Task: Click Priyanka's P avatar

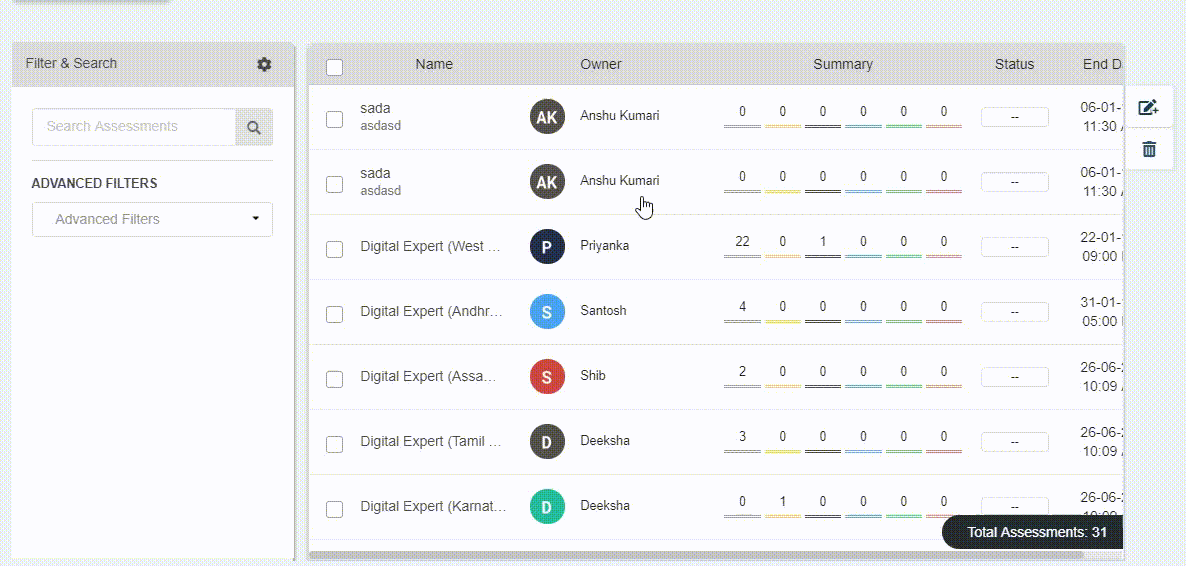Action: pyautogui.click(x=548, y=247)
